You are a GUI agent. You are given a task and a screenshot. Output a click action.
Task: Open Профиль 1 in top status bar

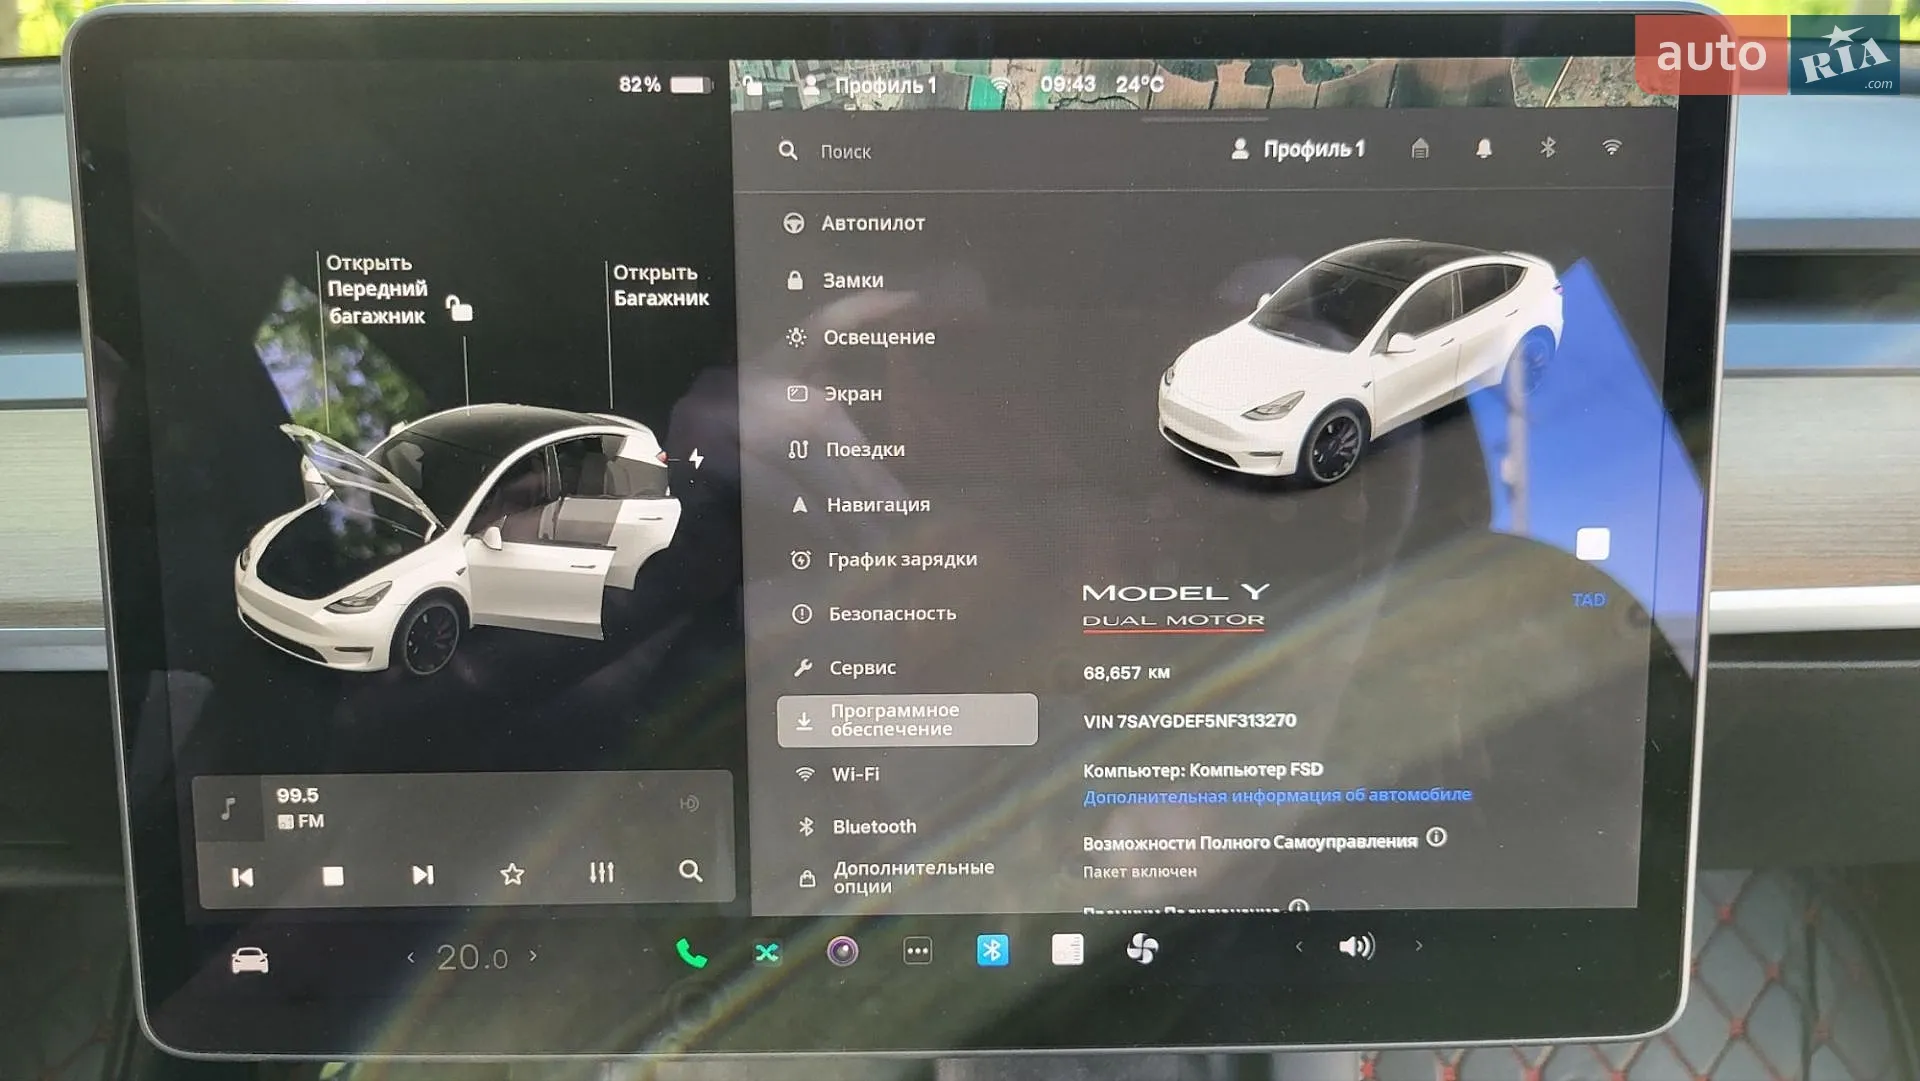(x=871, y=85)
